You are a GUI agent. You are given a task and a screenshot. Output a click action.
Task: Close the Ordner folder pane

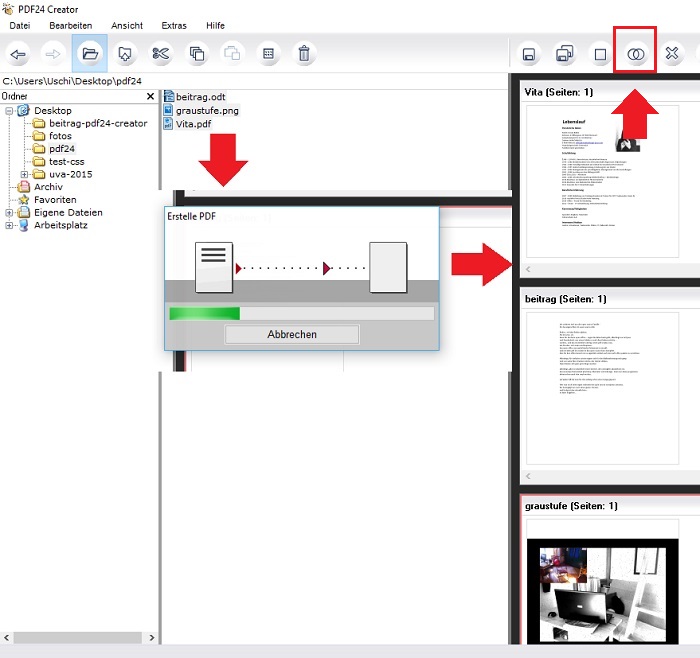click(150, 96)
